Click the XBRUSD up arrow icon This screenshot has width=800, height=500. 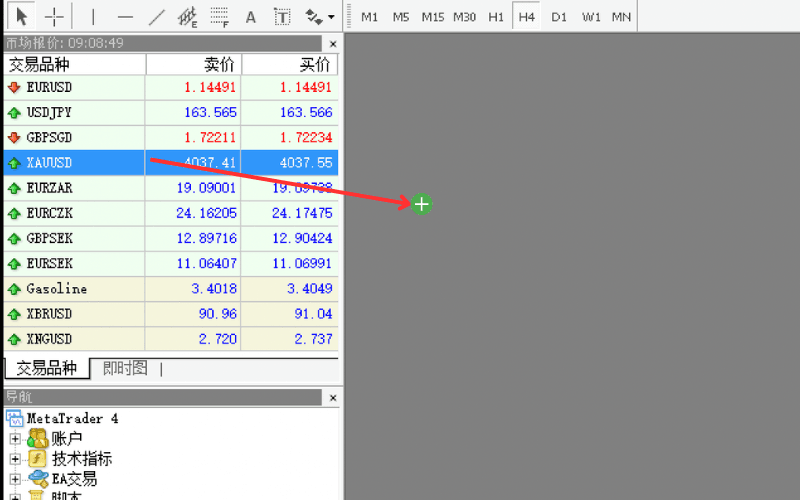click(x=14, y=314)
